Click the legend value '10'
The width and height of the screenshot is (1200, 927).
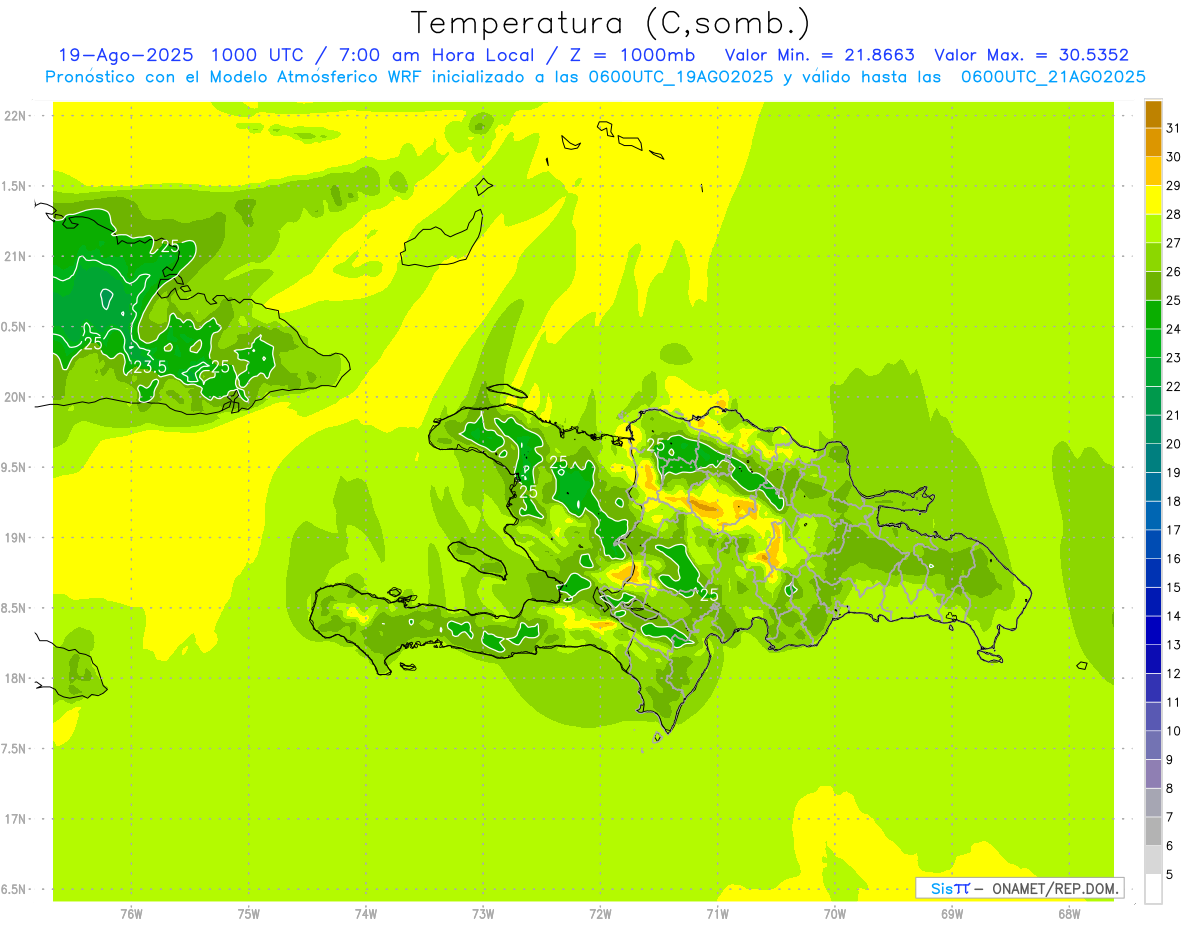click(x=1174, y=731)
